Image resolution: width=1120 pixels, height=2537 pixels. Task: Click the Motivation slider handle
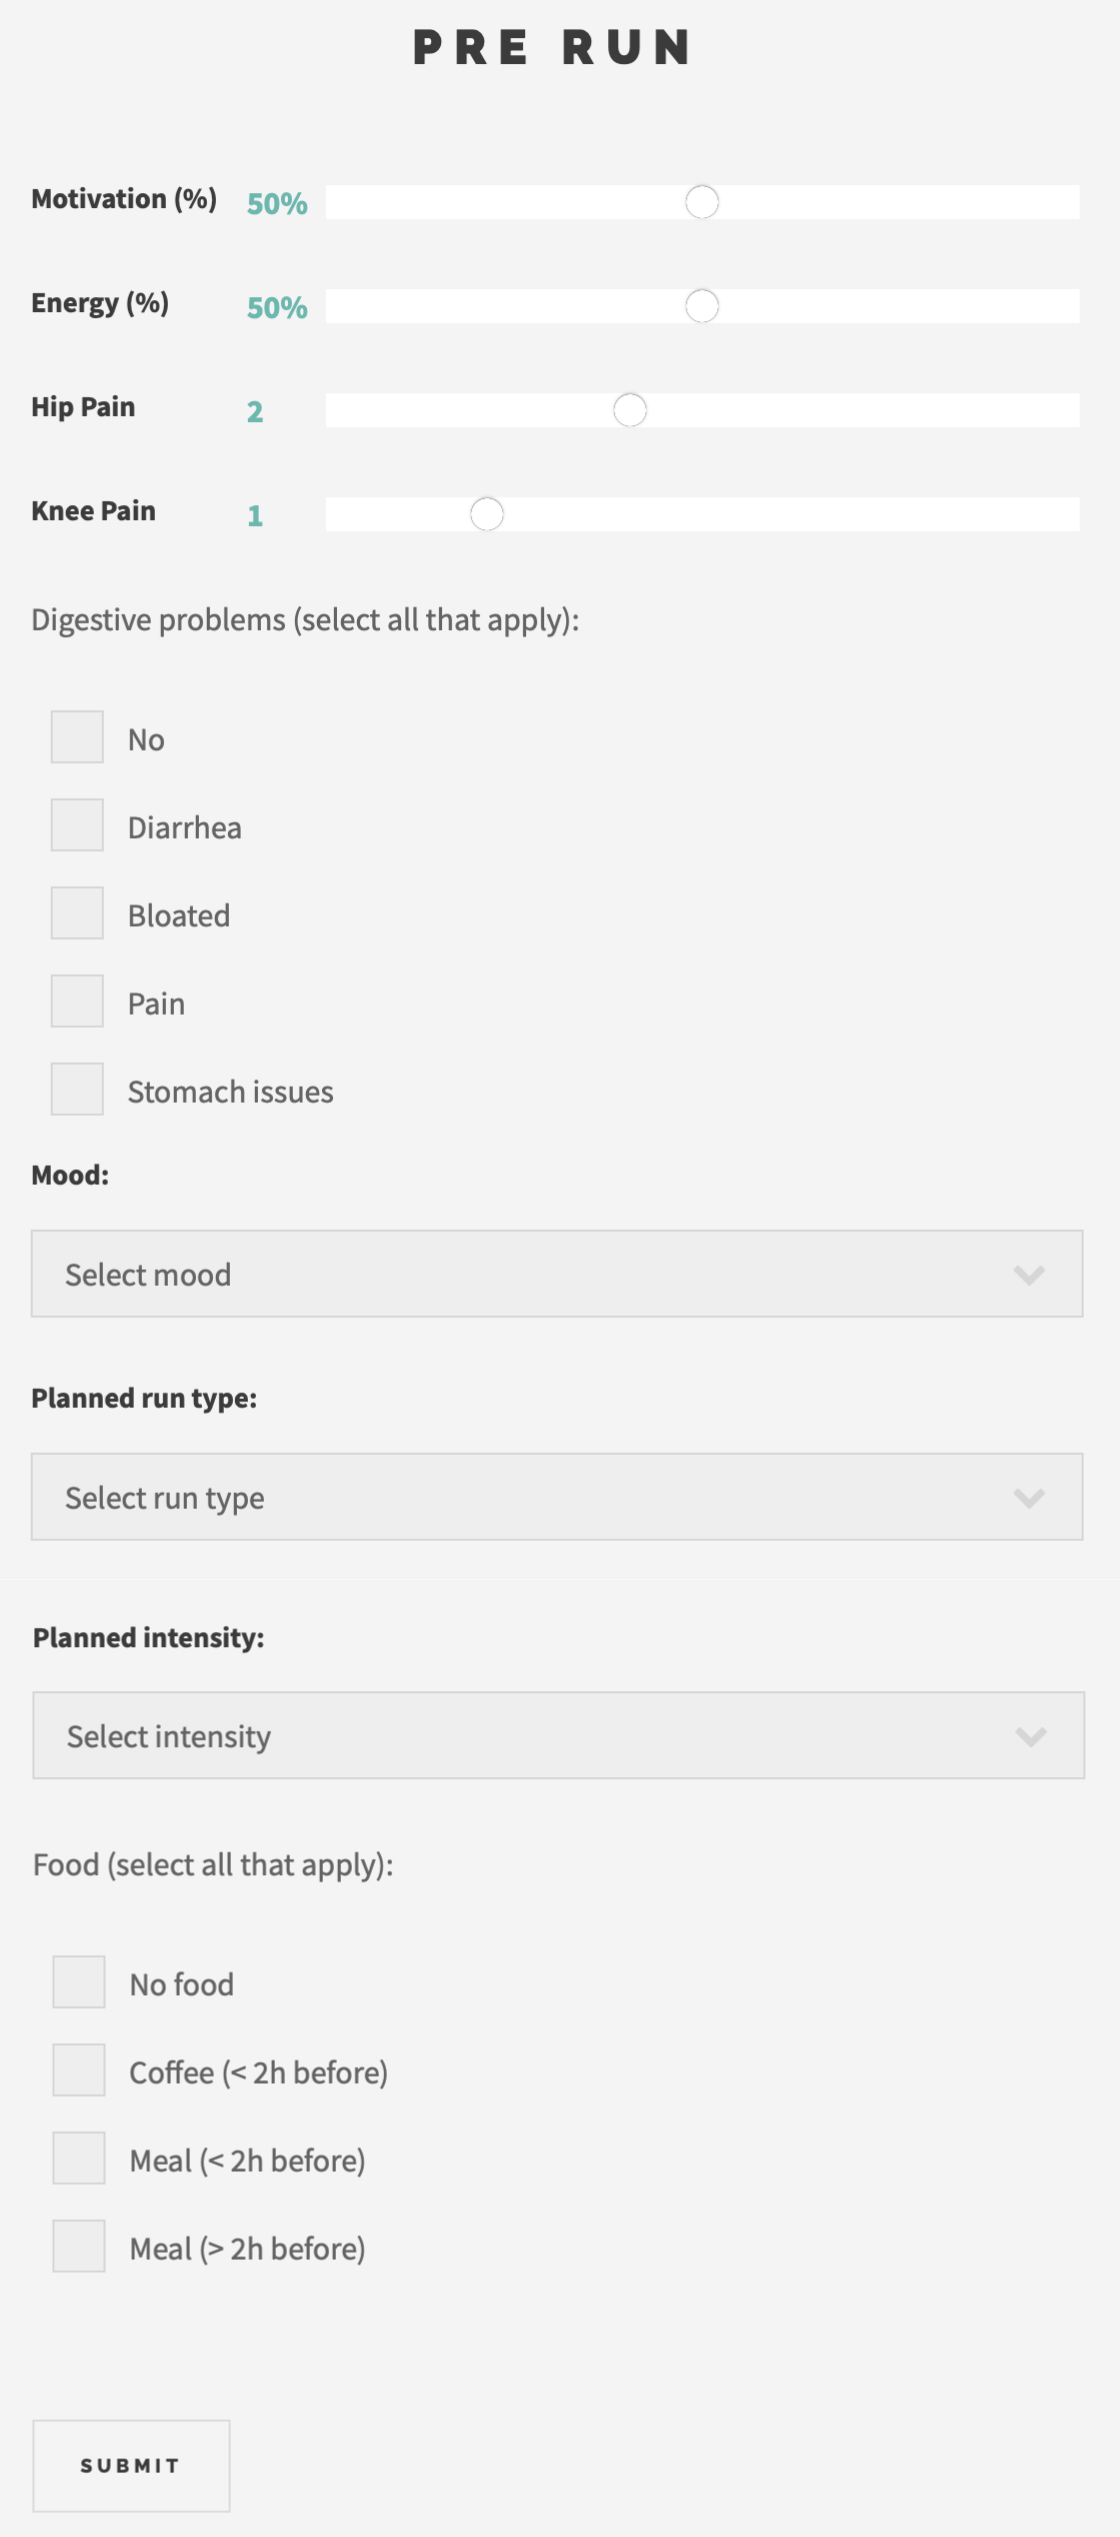point(700,203)
